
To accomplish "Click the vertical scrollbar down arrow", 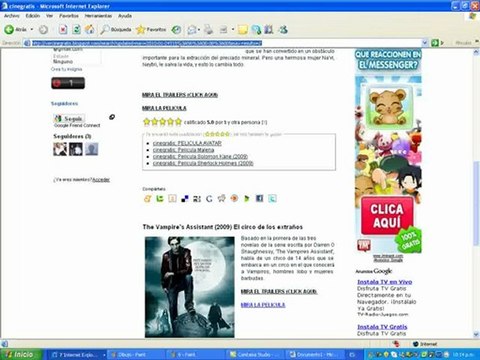I will (476, 334).
